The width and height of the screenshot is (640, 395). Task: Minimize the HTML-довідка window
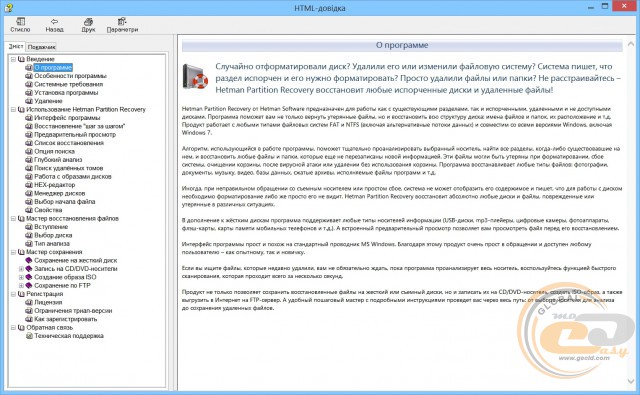tap(591, 7)
